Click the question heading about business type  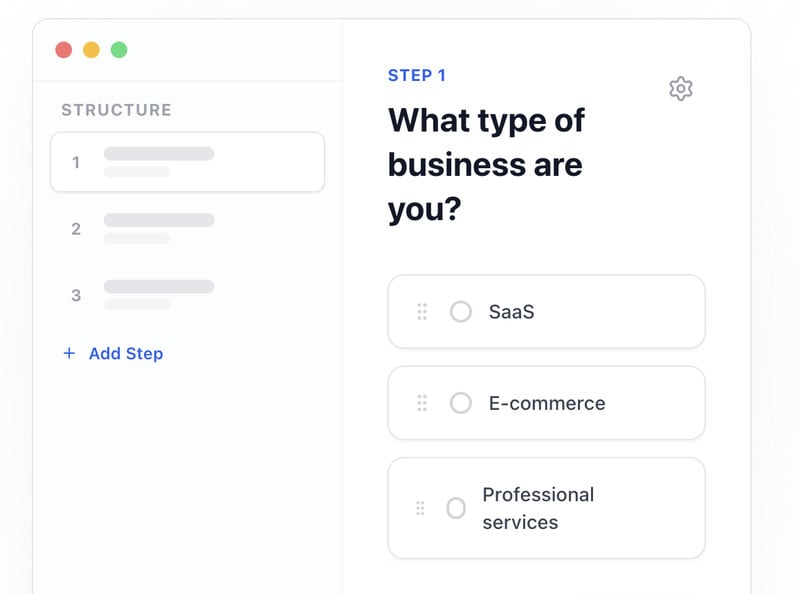(x=486, y=165)
